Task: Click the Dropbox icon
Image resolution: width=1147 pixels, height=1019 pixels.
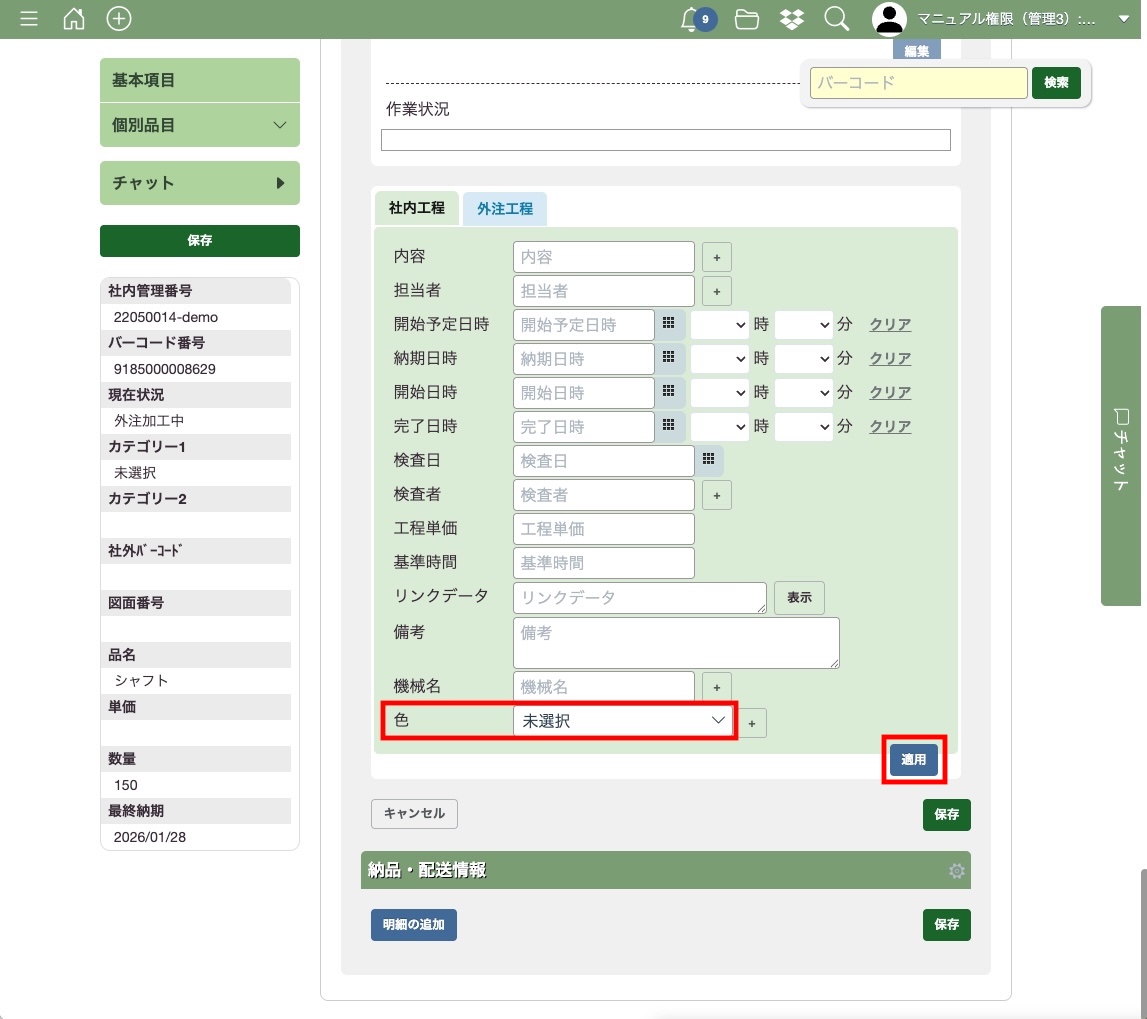Action: point(792,19)
